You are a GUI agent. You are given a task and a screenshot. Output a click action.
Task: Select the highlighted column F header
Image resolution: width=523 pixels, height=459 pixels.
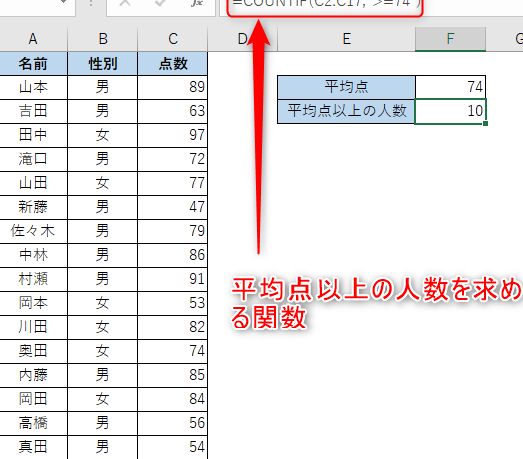450,39
